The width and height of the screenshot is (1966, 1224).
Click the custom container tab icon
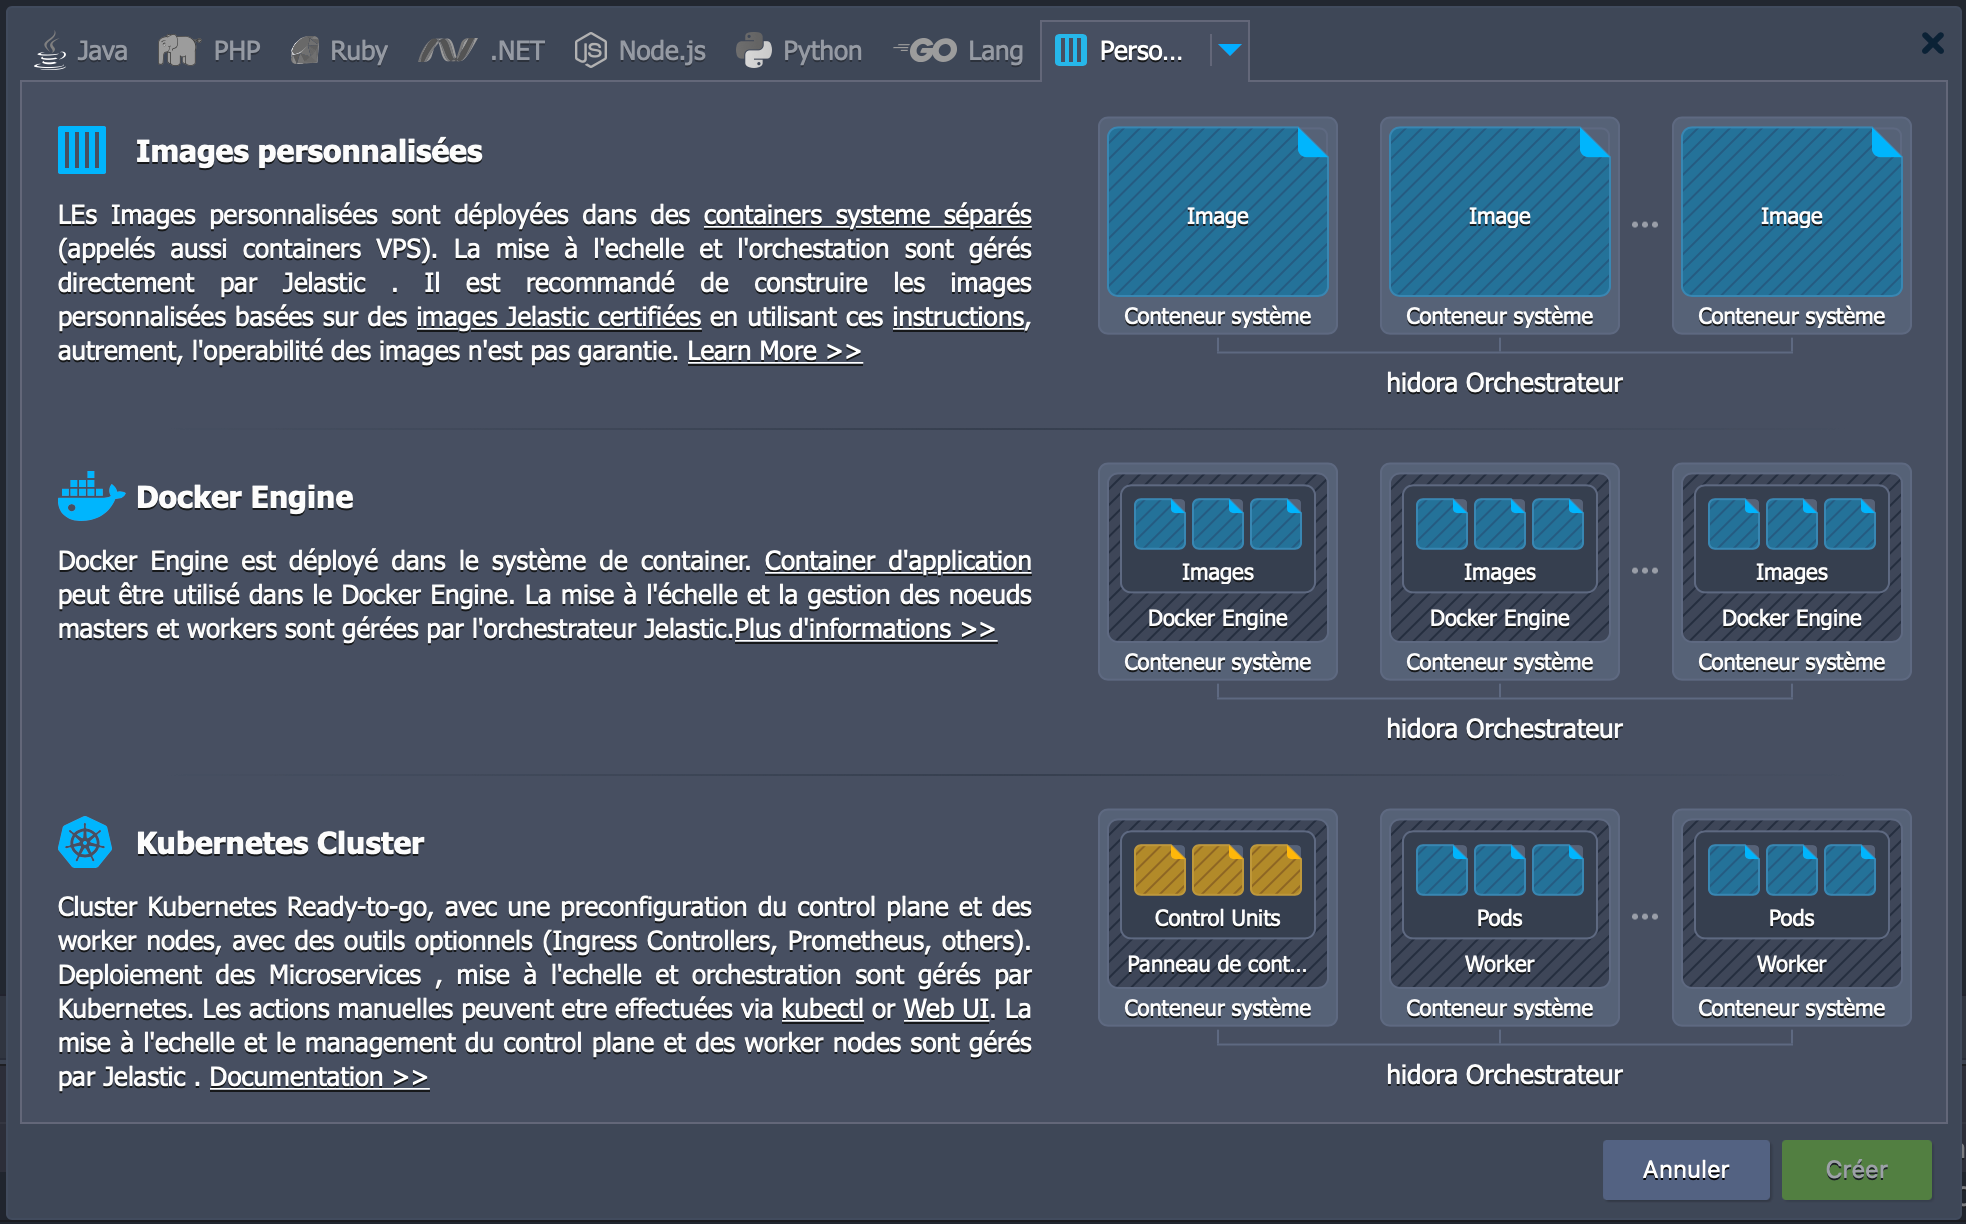point(1070,50)
